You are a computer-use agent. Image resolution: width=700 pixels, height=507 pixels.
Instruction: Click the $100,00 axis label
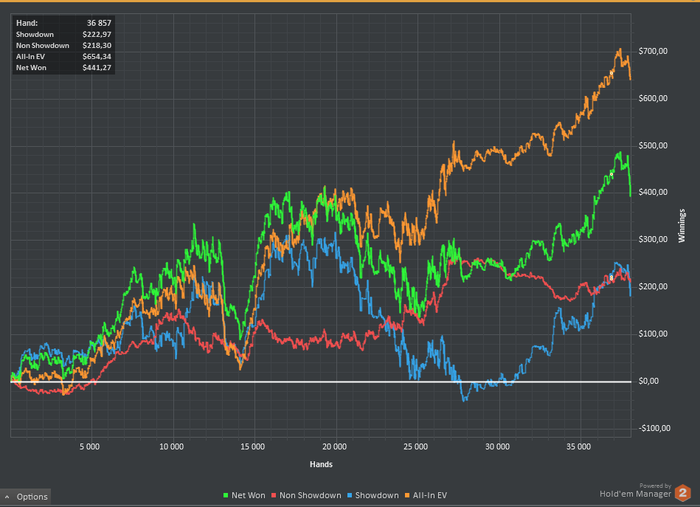[653, 334]
